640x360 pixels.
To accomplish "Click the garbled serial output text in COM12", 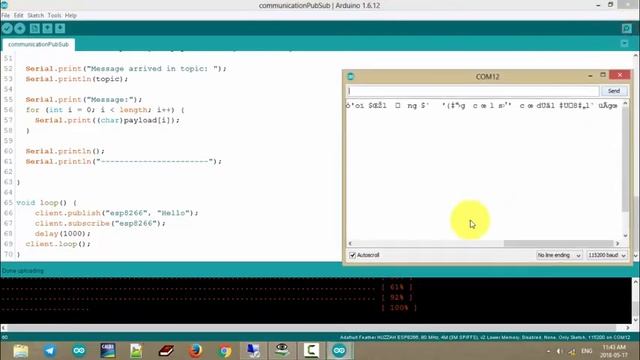I will [481, 106].
